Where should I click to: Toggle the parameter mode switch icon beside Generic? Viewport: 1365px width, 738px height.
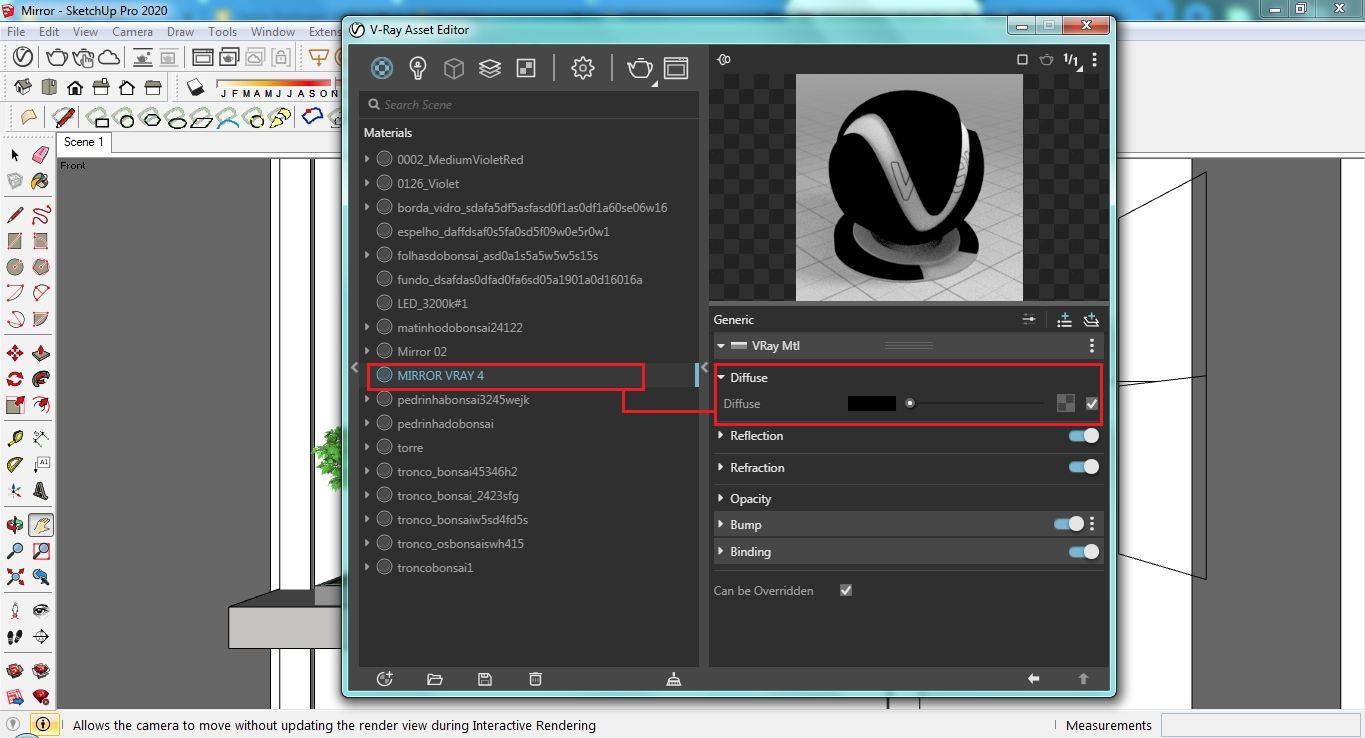tap(1029, 319)
